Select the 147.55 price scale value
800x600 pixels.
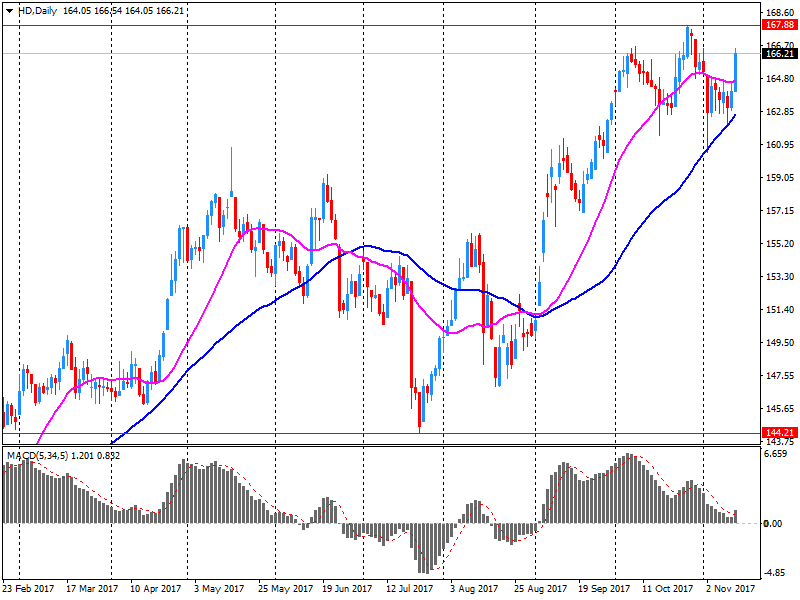click(780, 376)
